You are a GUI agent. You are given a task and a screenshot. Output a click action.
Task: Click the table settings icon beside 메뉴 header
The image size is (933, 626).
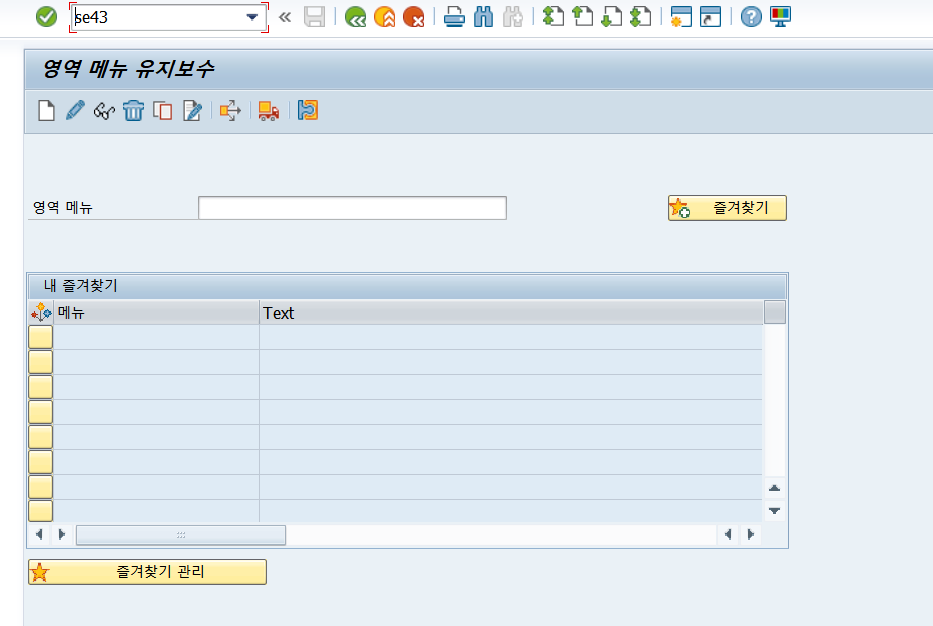pyautogui.click(x=41, y=312)
